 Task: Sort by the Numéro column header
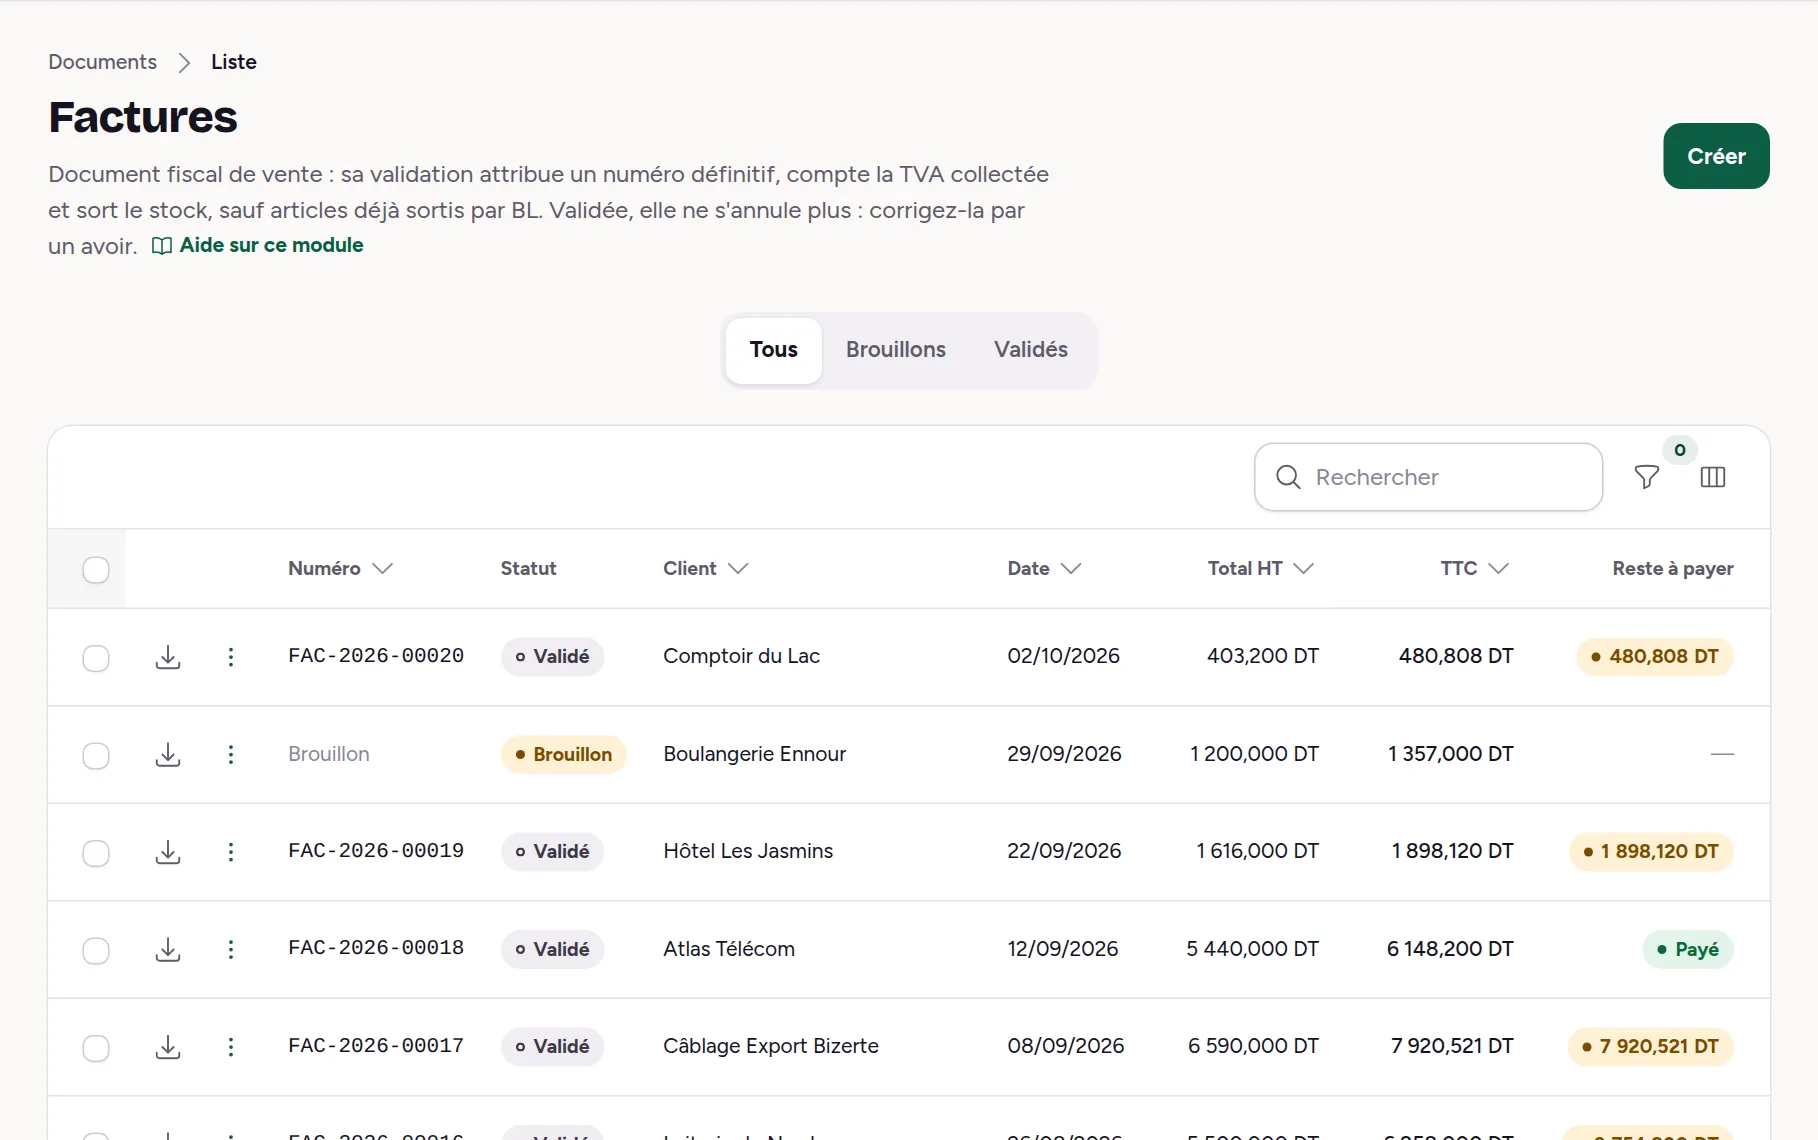pyautogui.click(x=340, y=568)
